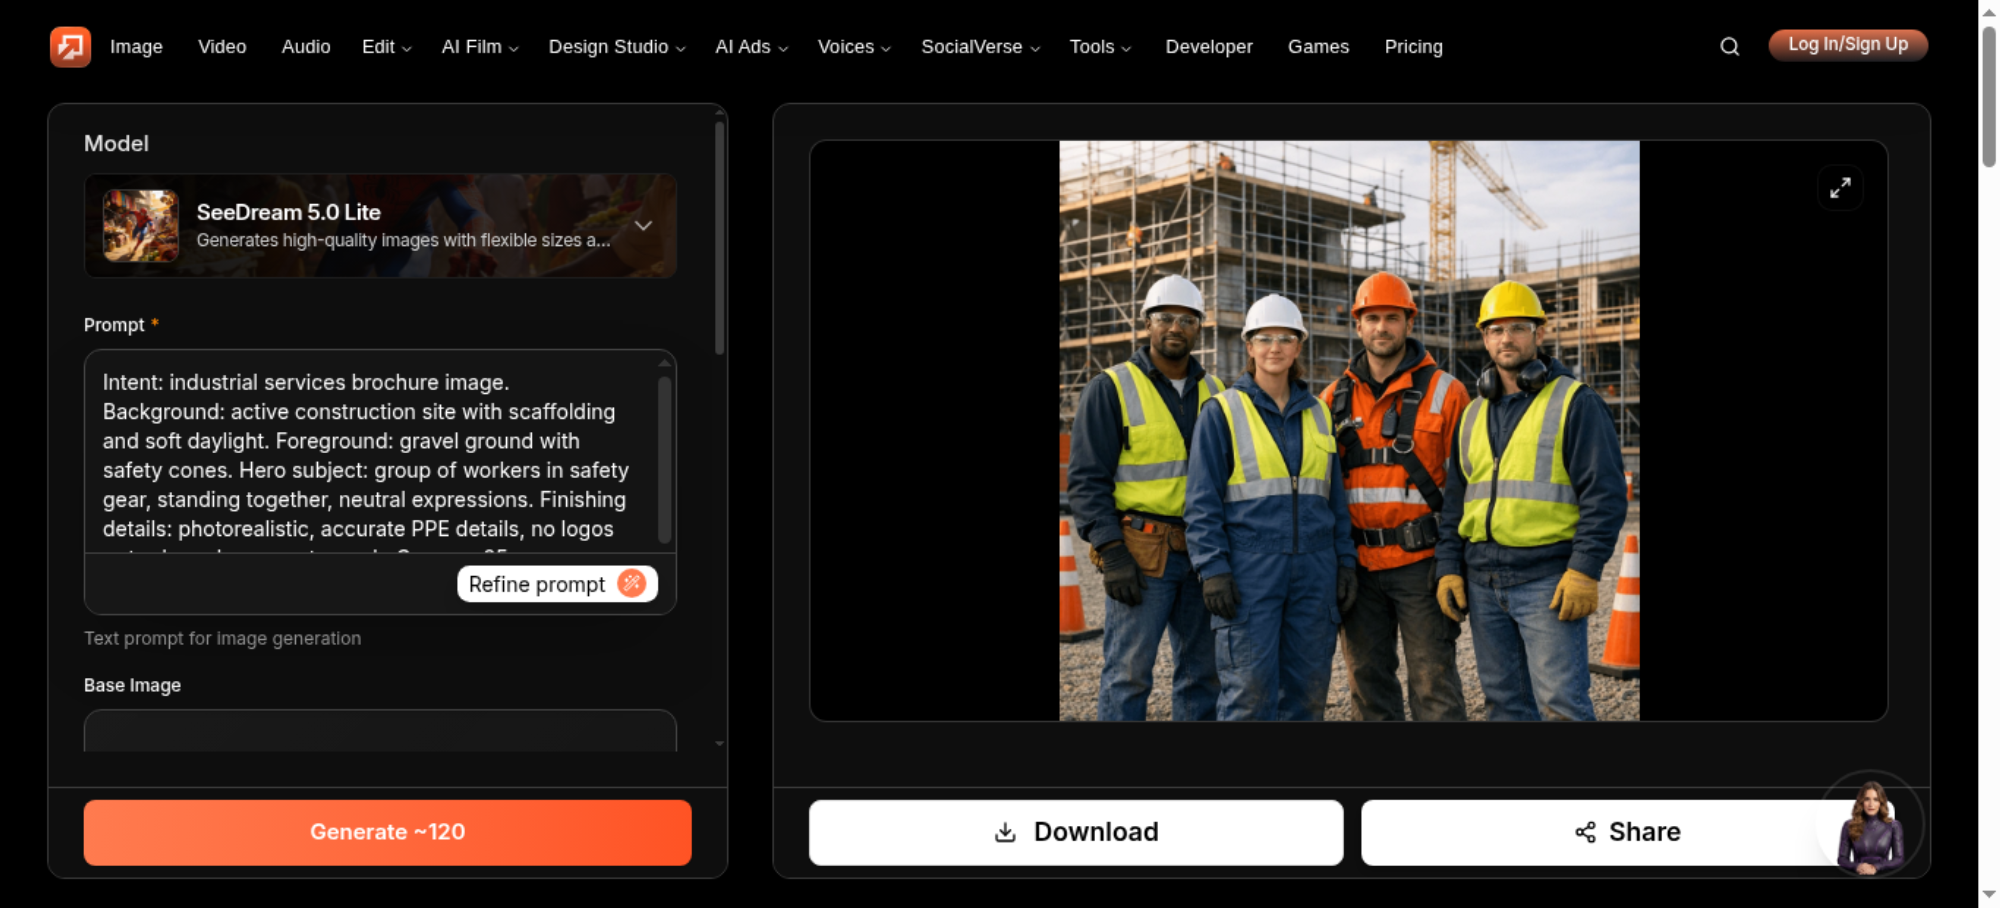Click the generated construction workers image
2000x908 pixels.
1349,430
